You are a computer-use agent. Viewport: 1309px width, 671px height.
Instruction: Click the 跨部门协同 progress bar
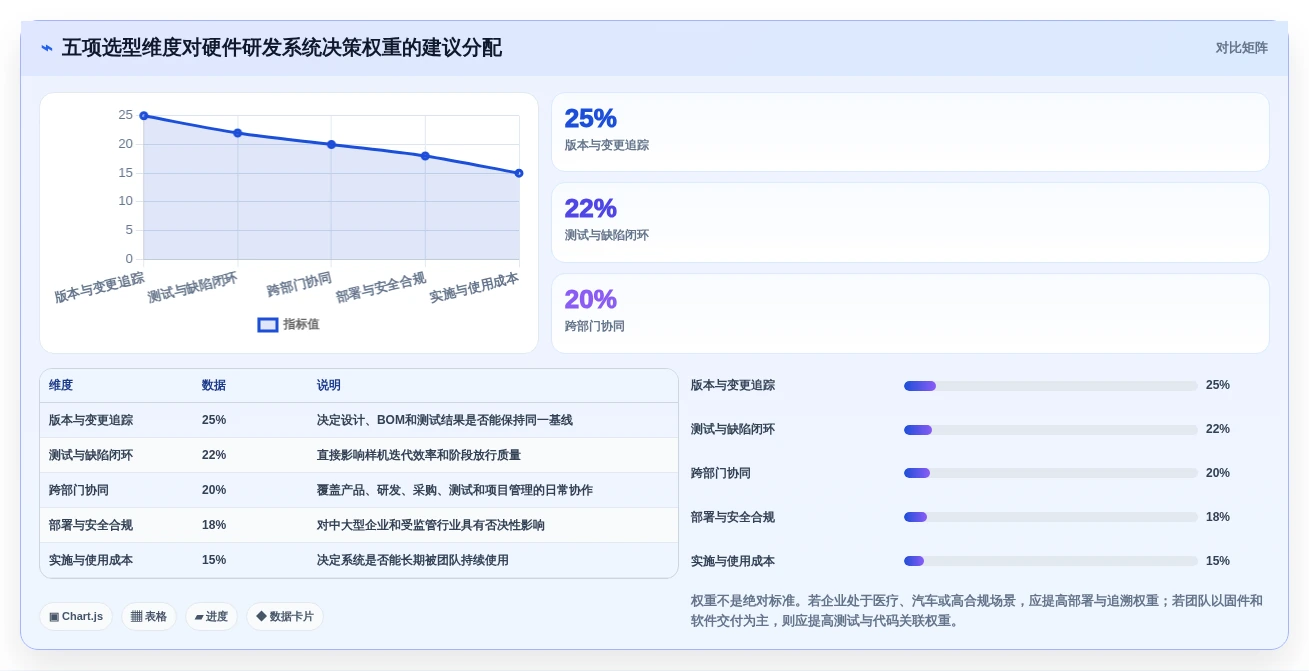pos(1050,473)
